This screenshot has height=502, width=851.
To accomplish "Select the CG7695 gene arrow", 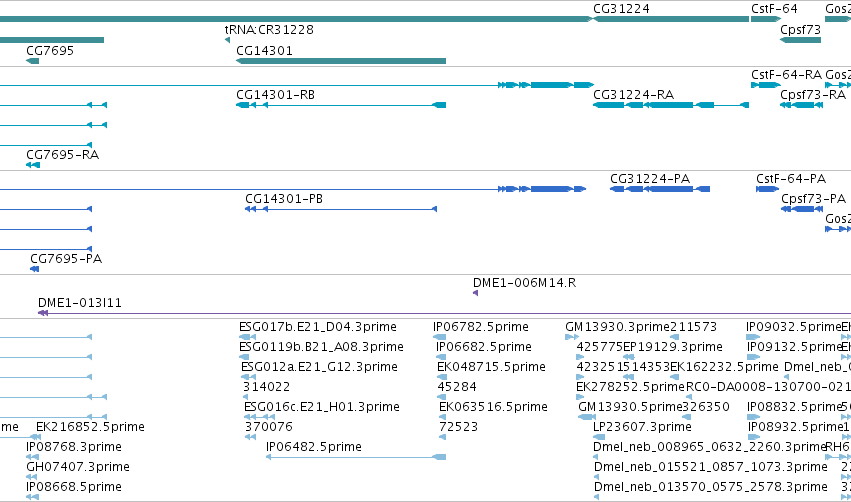I will [x=33, y=61].
